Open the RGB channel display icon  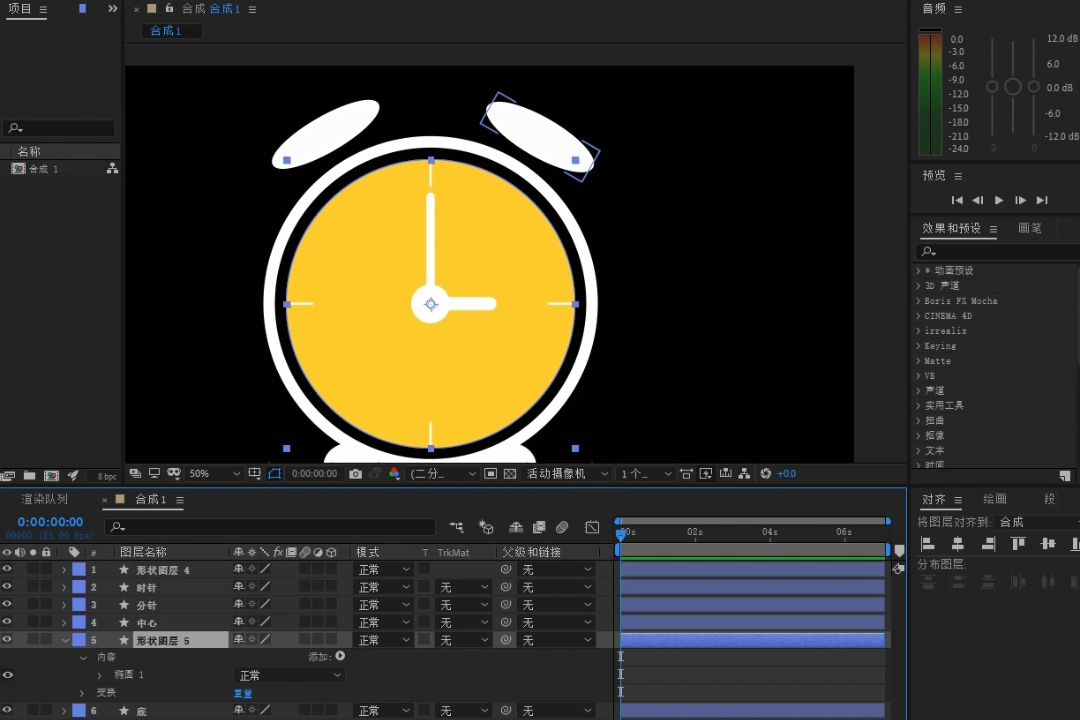click(x=394, y=473)
